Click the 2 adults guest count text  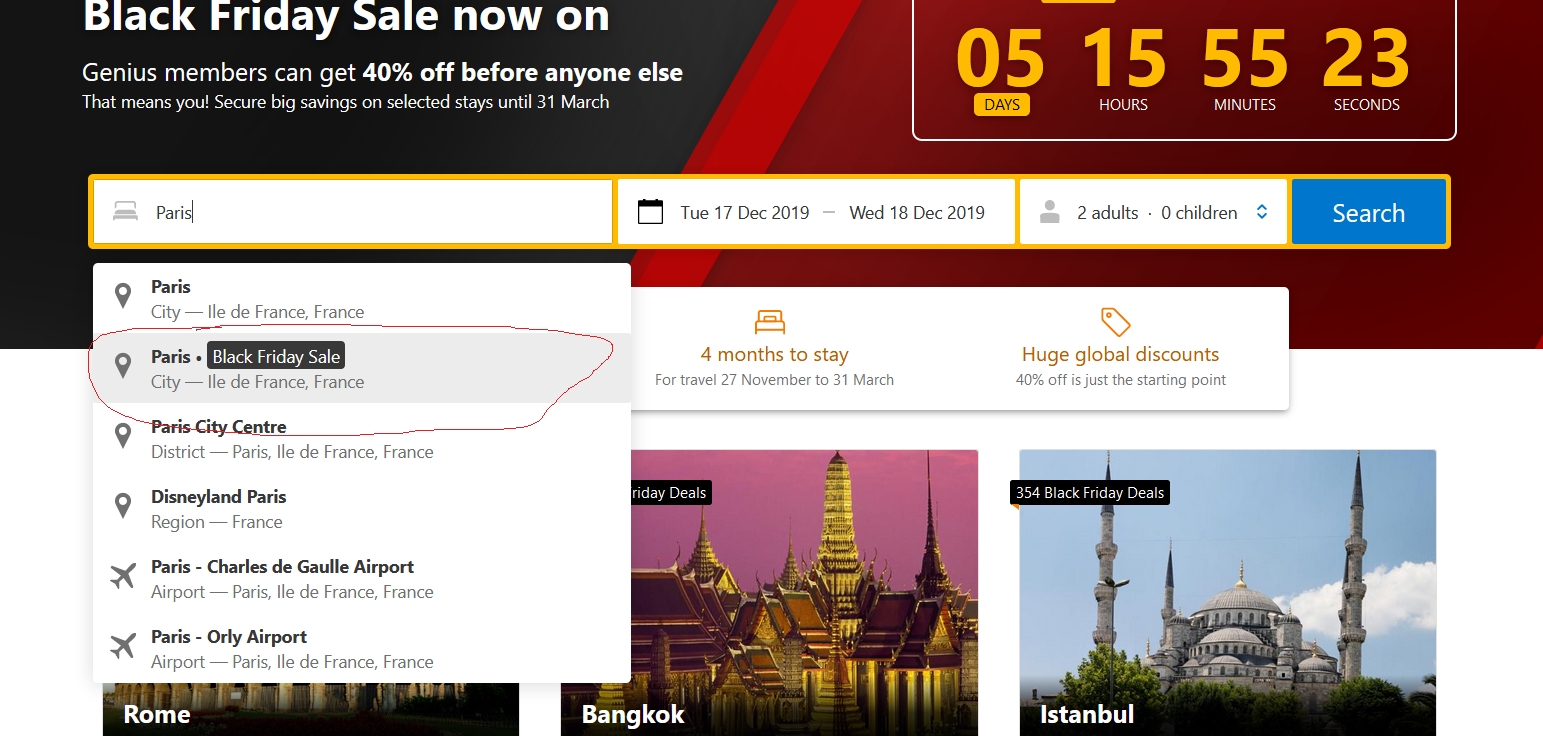click(x=1108, y=213)
